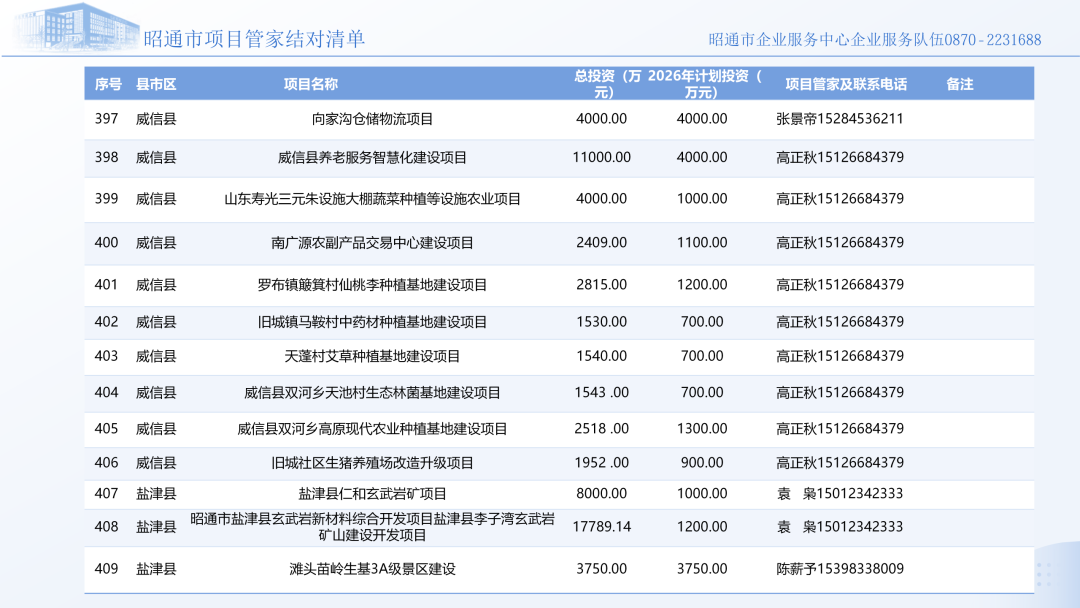The image size is (1080, 608).
Task: Click project 罗布镇簸箕村仙桃李种植基地建设项目
Action: point(372,285)
